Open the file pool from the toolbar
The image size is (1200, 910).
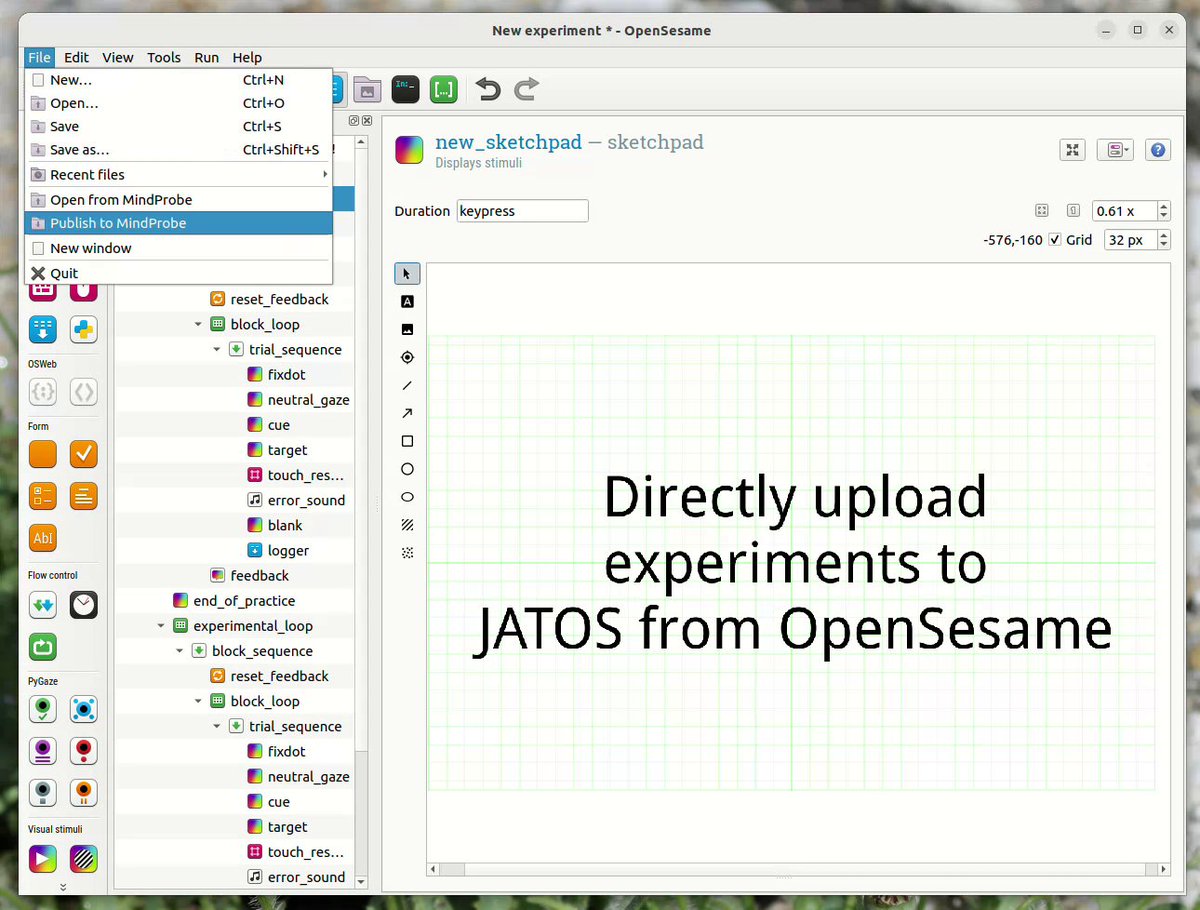pyautogui.click(x=367, y=89)
